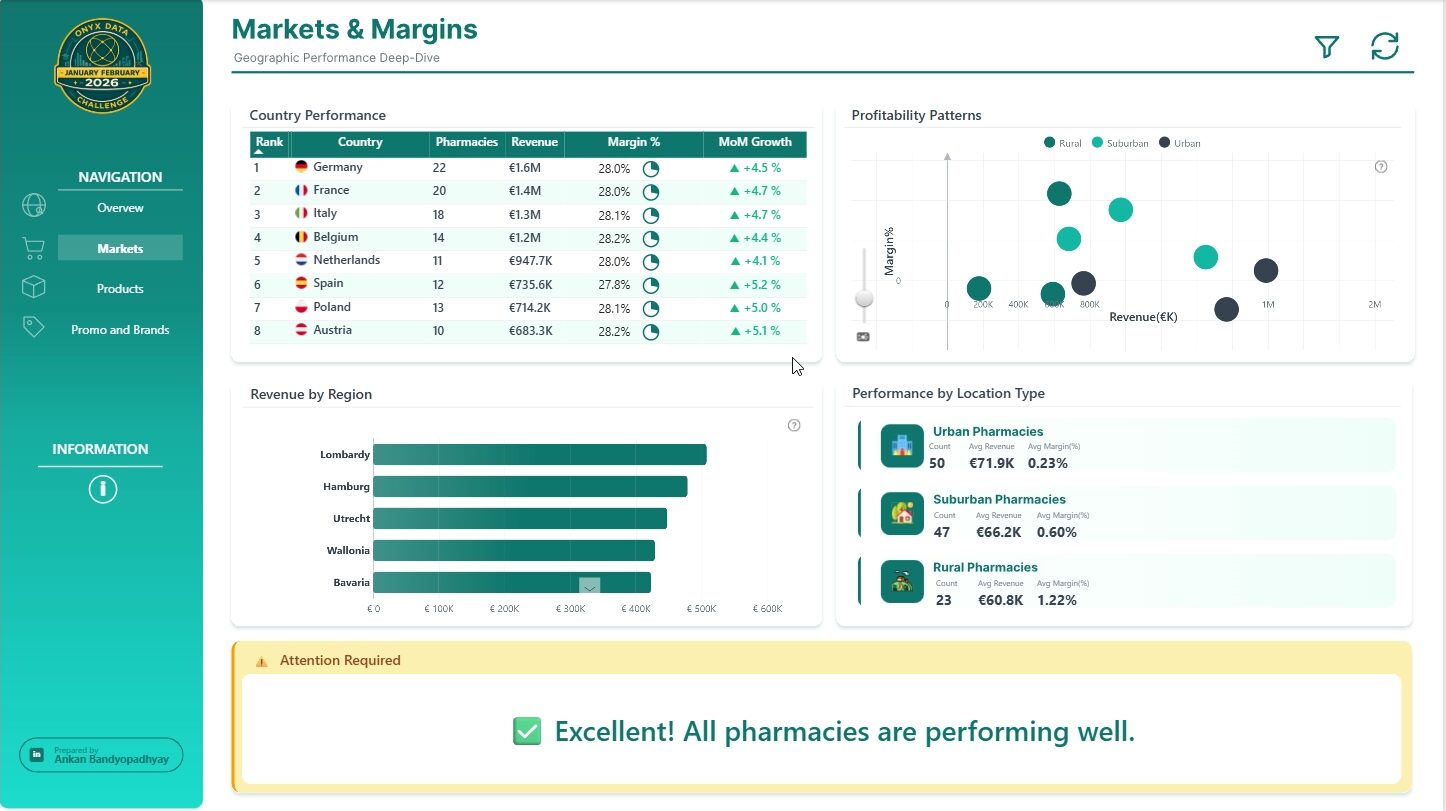Open the filter funnel icon

pos(1326,47)
